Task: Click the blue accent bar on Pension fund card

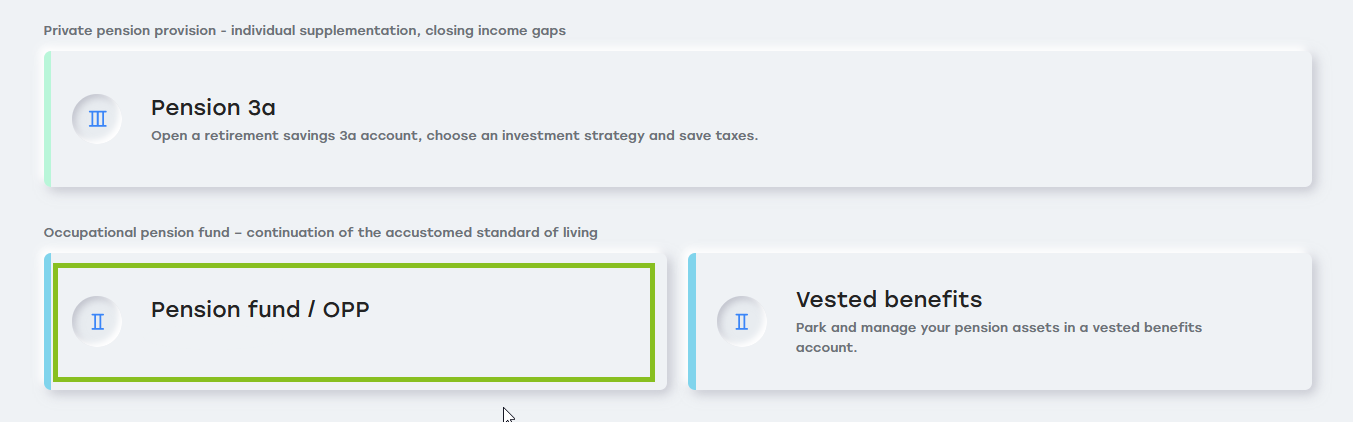Action: (x=47, y=321)
